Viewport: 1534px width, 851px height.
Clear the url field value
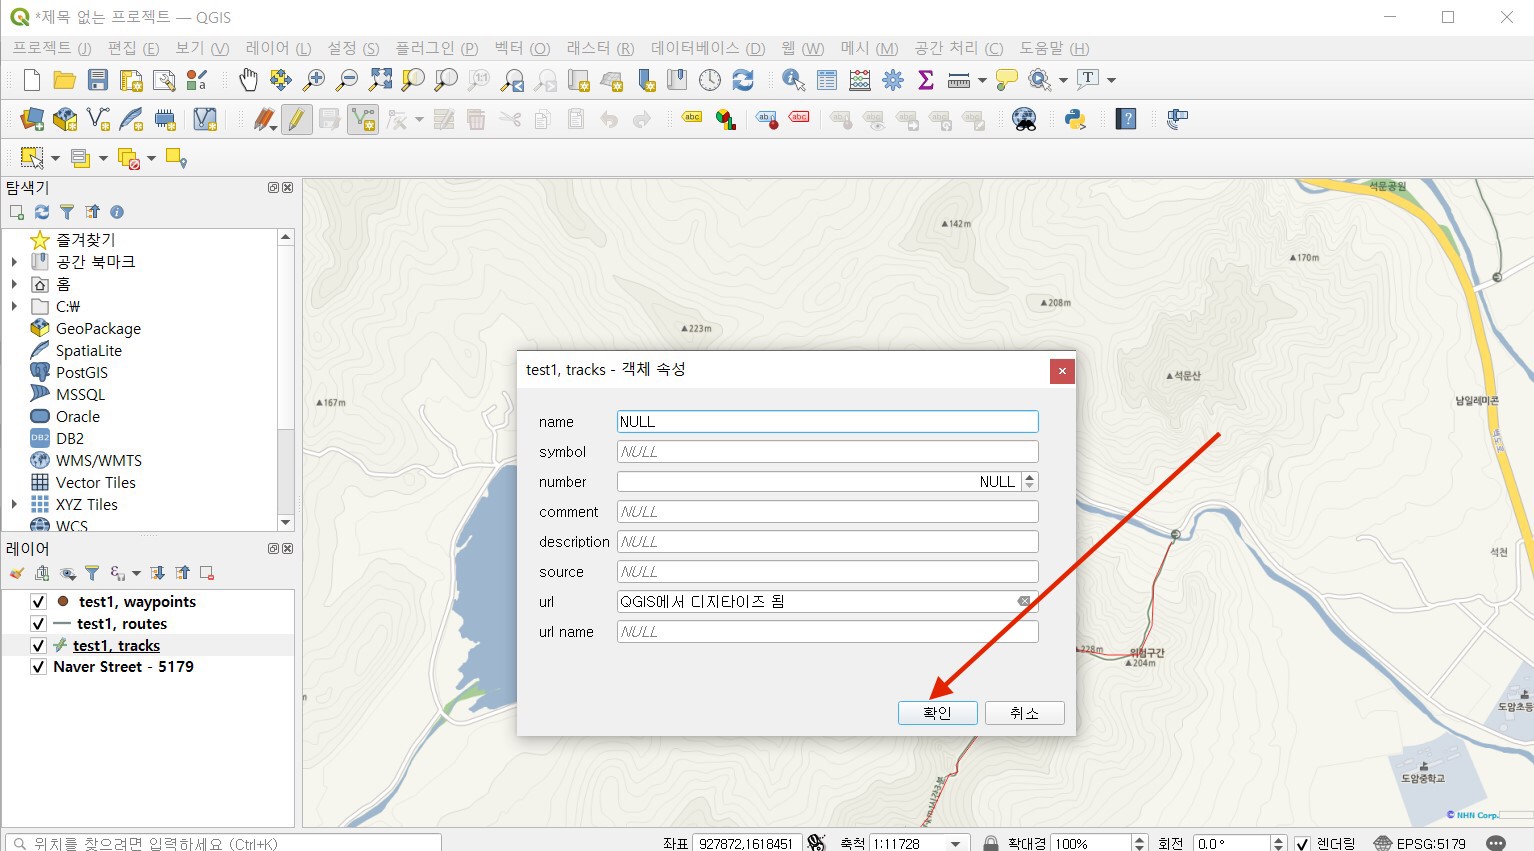point(1024,601)
